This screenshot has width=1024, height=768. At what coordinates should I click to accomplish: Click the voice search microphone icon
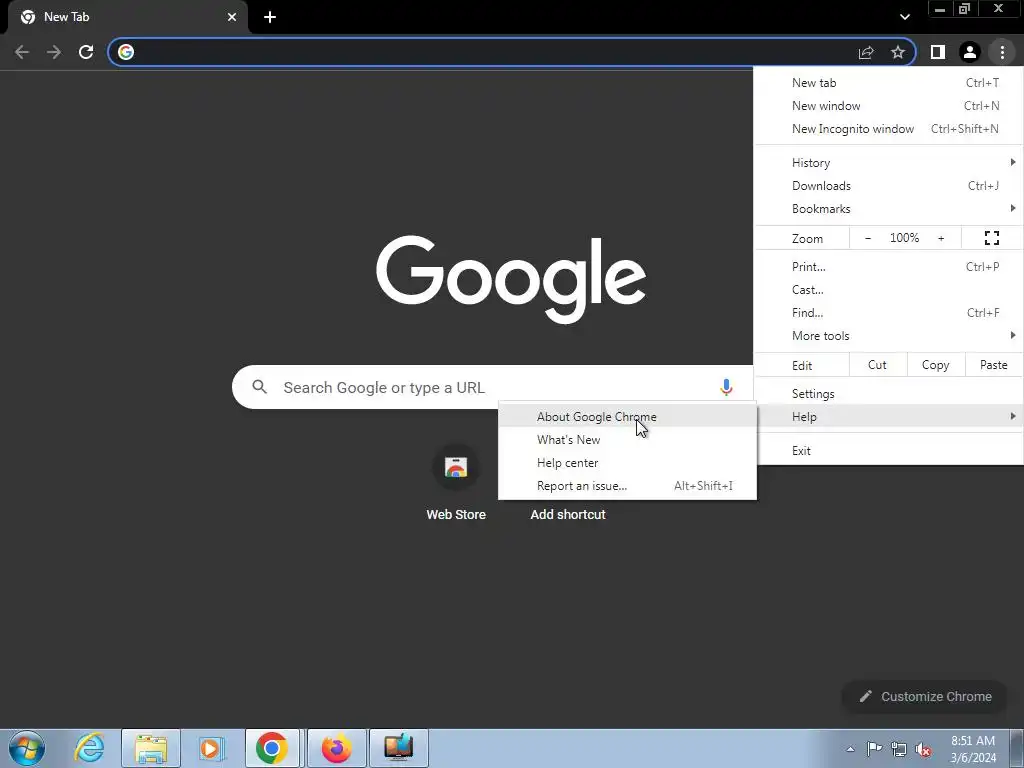pyautogui.click(x=726, y=387)
